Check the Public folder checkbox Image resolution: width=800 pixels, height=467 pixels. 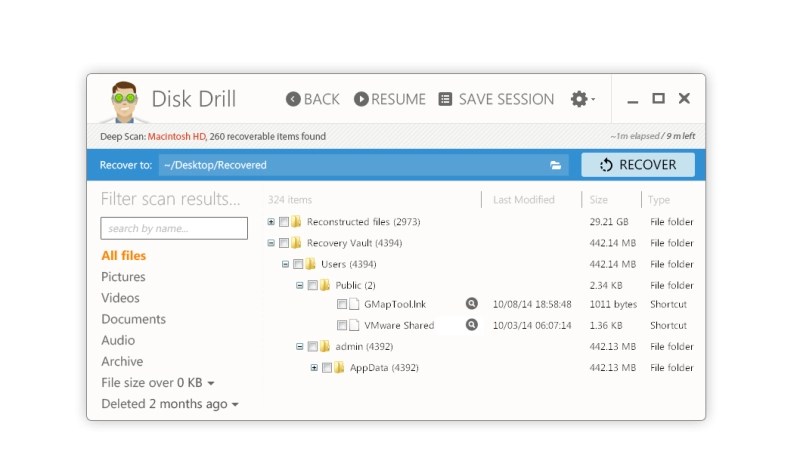[312, 285]
